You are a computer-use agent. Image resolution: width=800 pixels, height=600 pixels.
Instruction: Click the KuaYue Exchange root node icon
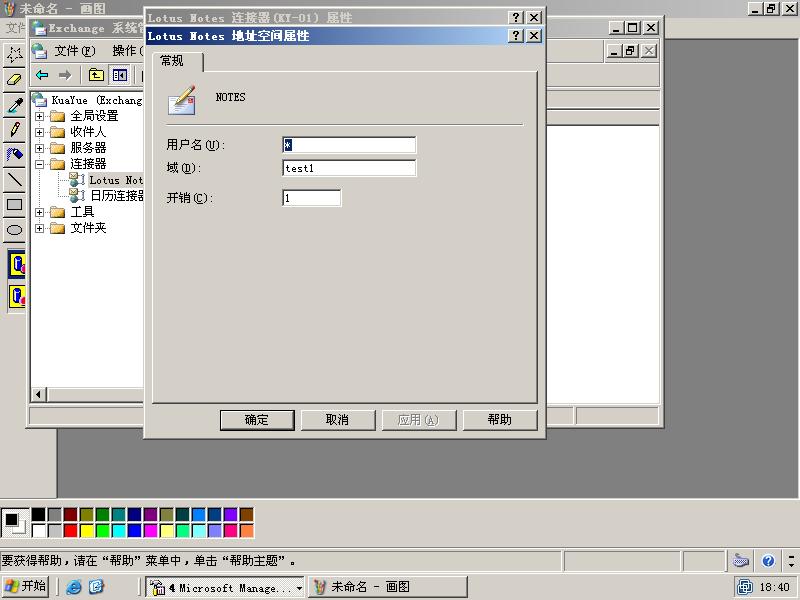click(40, 99)
